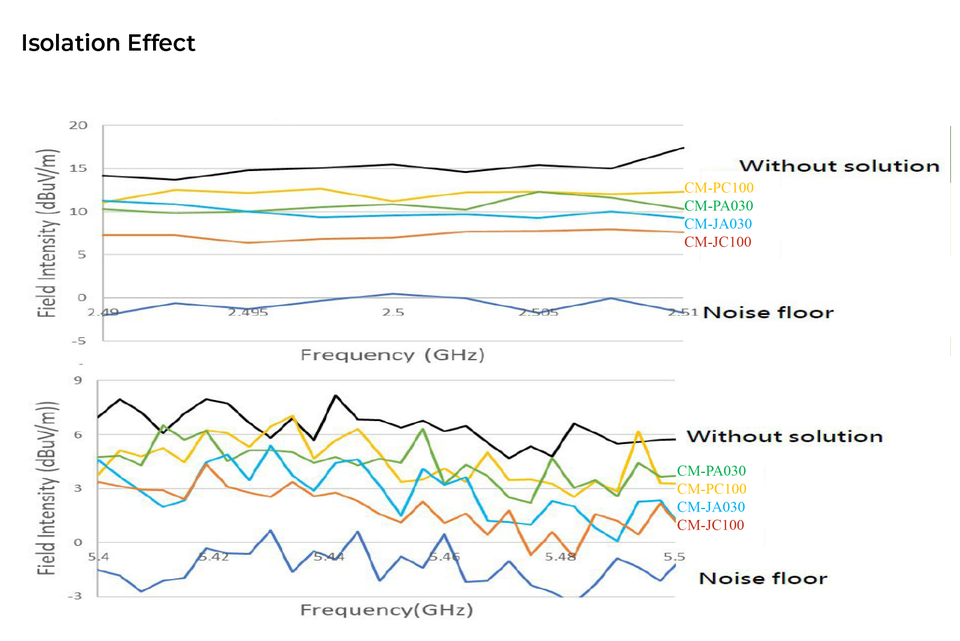Click the yellow CM-PC100 legend label in the upper chart
This screenshot has width=960, height=641.
click(719, 187)
